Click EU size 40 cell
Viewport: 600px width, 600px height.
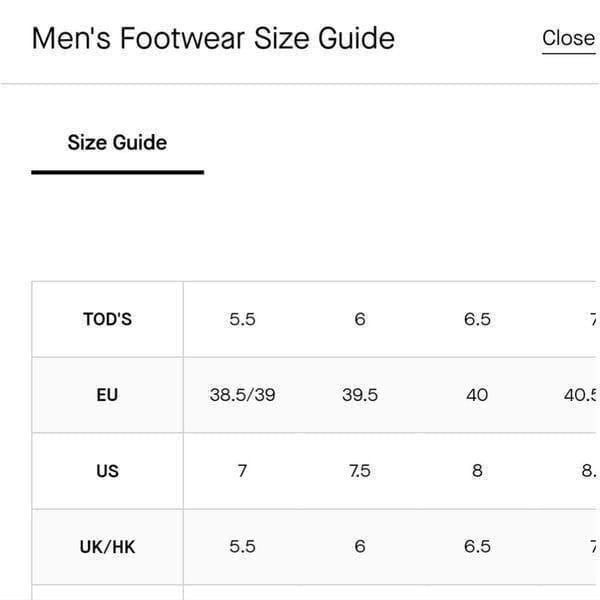click(x=477, y=395)
